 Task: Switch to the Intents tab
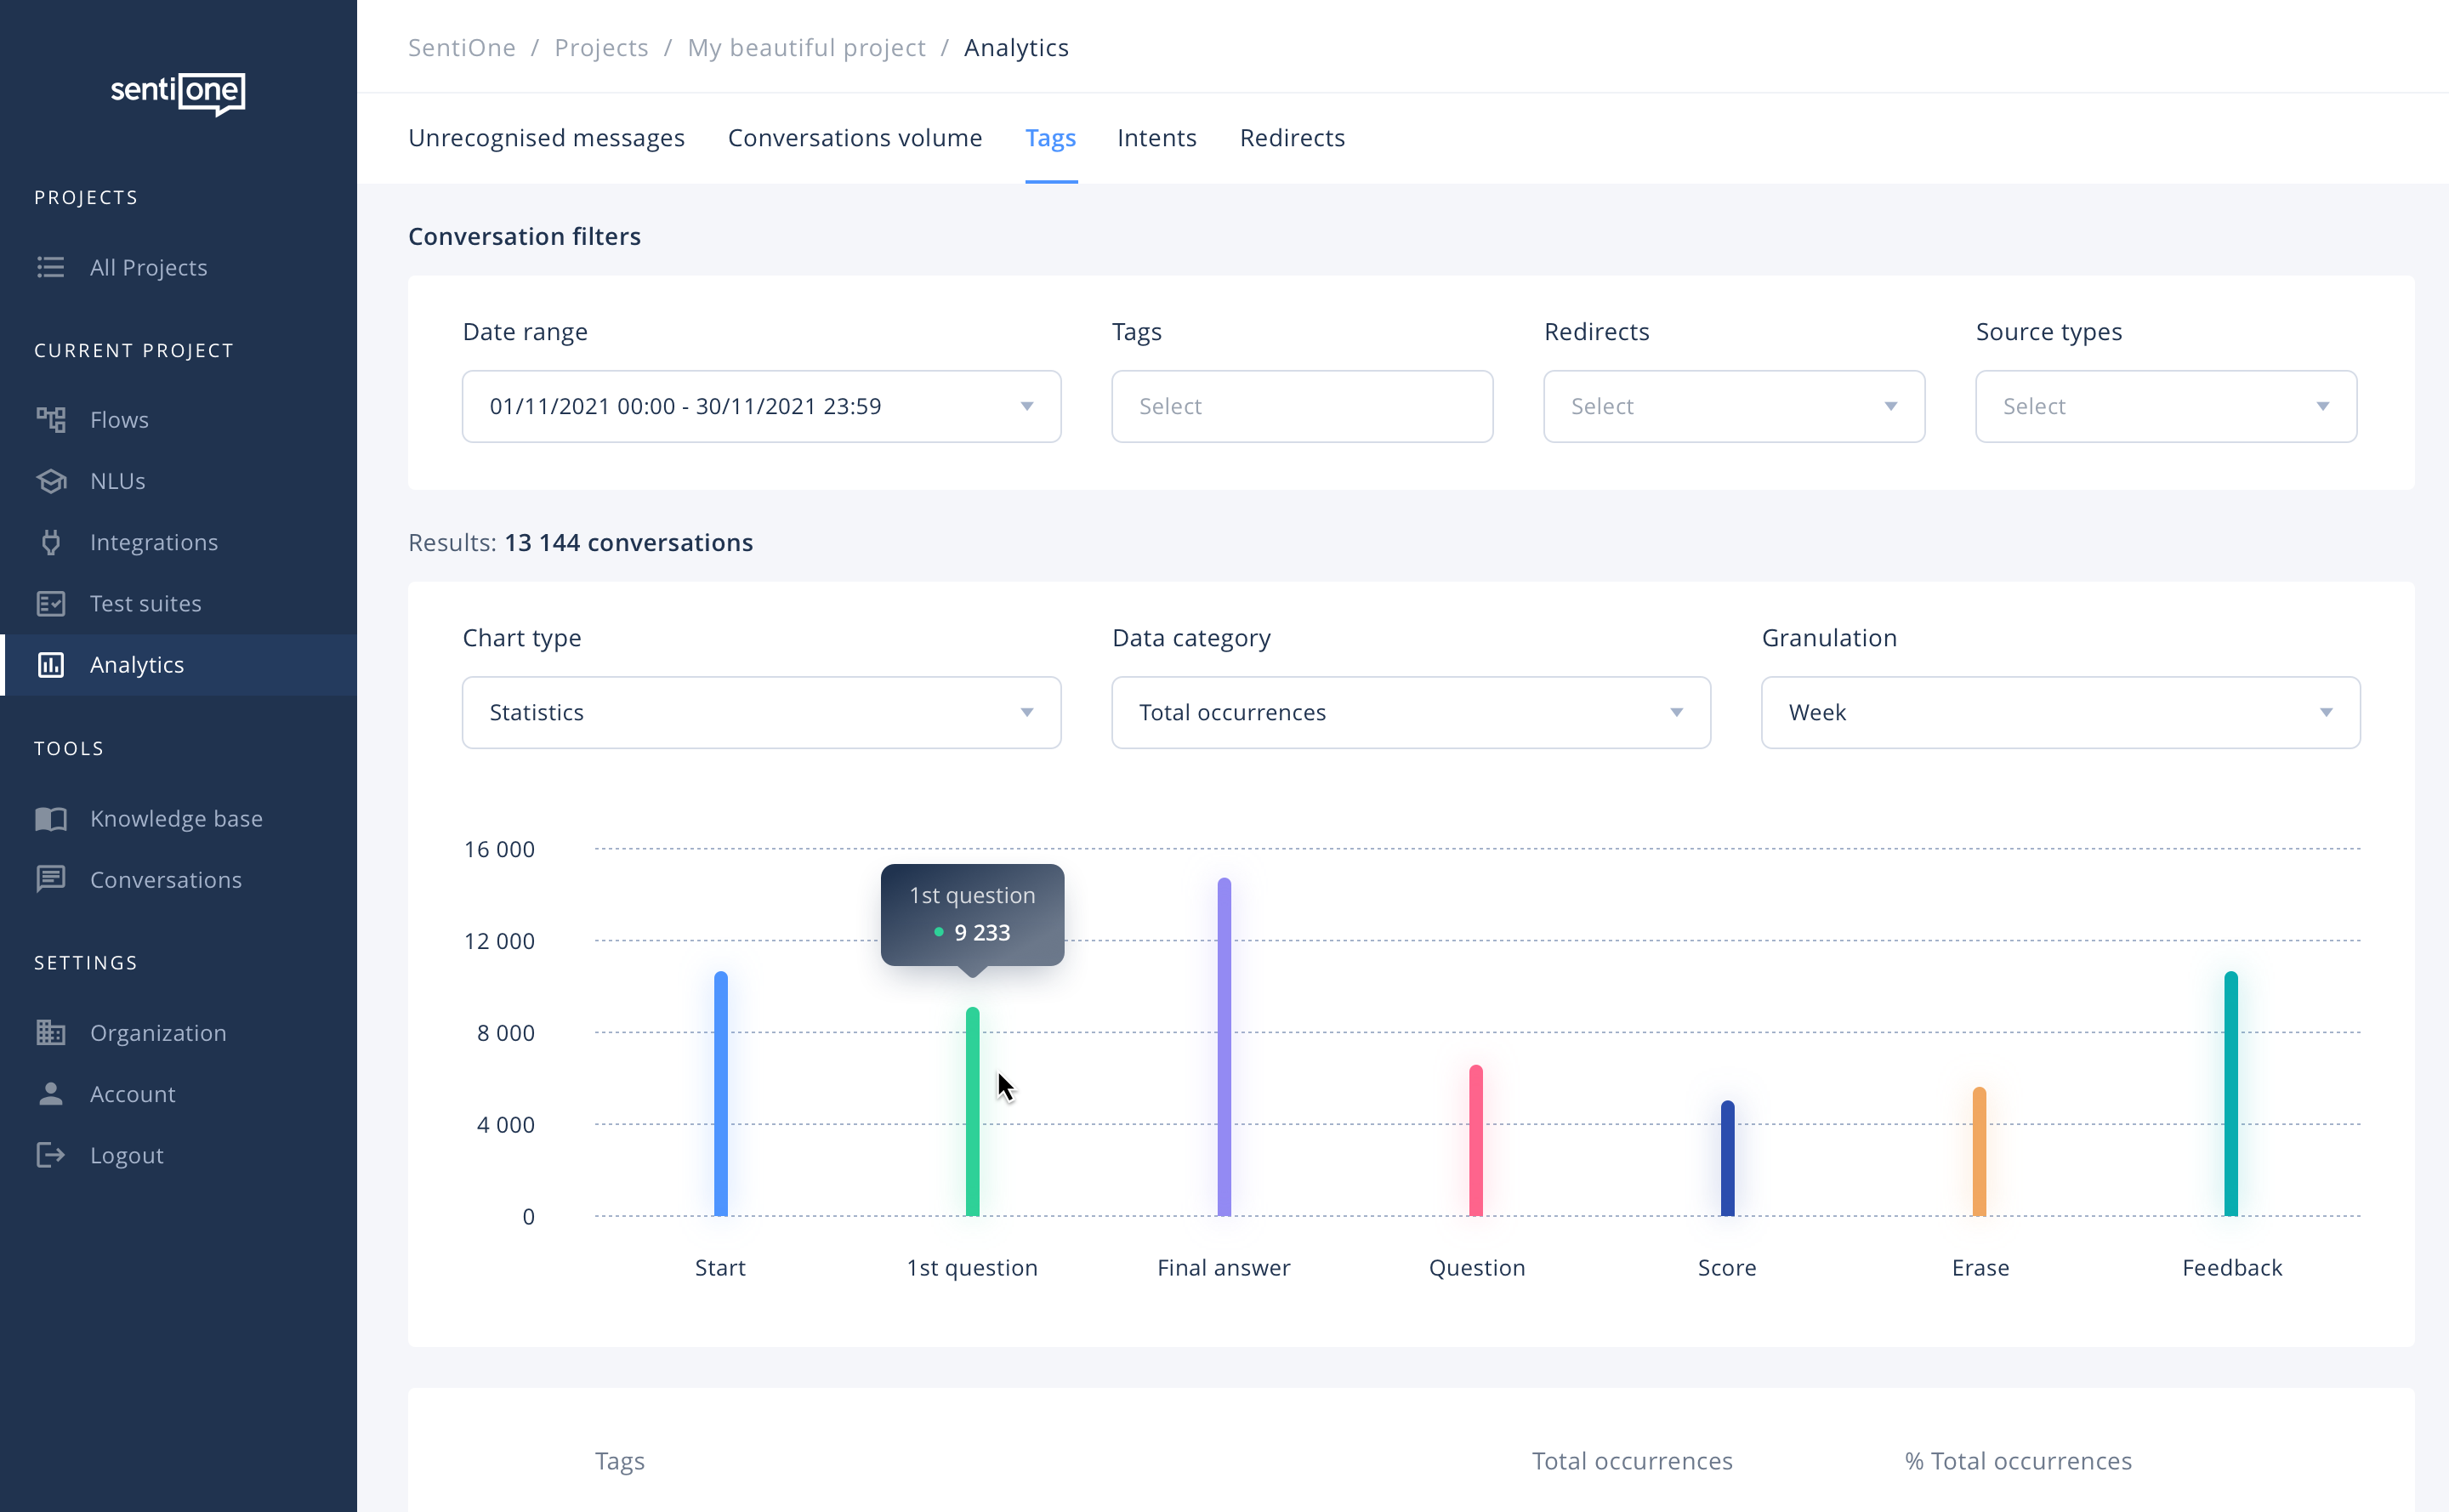[x=1156, y=138]
